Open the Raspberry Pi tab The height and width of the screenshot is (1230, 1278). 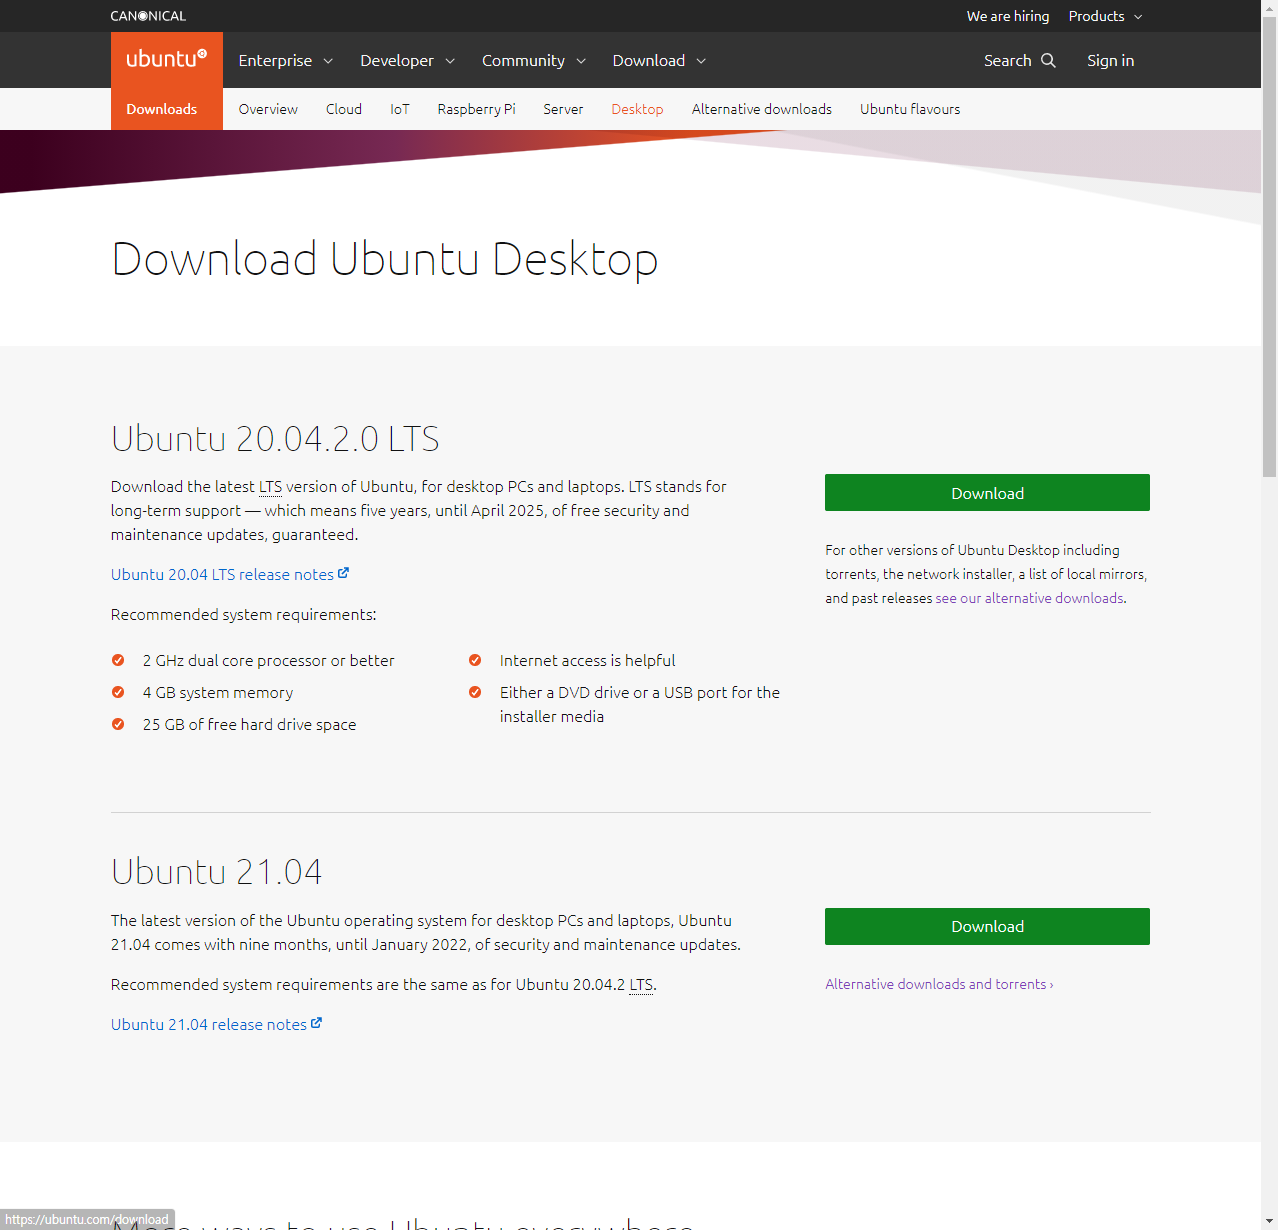[x=476, y=109]
